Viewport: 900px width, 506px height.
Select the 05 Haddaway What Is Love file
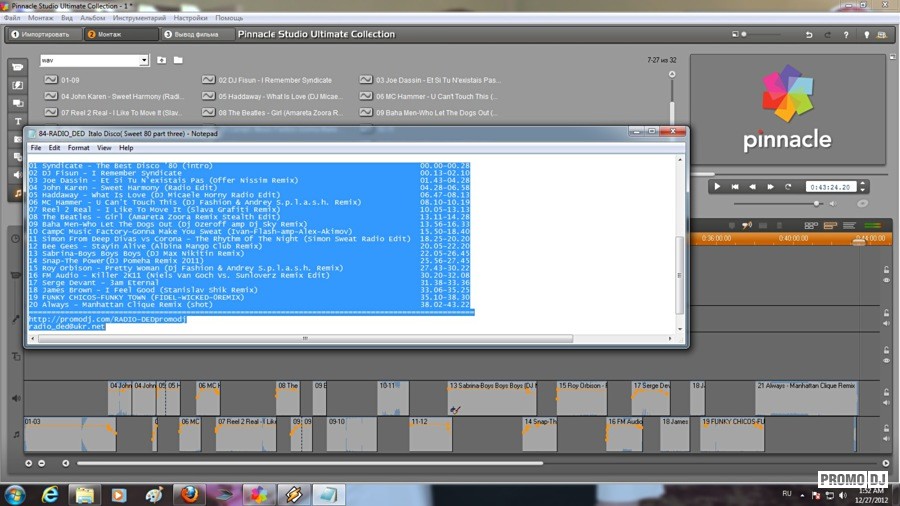coord(272,96)
